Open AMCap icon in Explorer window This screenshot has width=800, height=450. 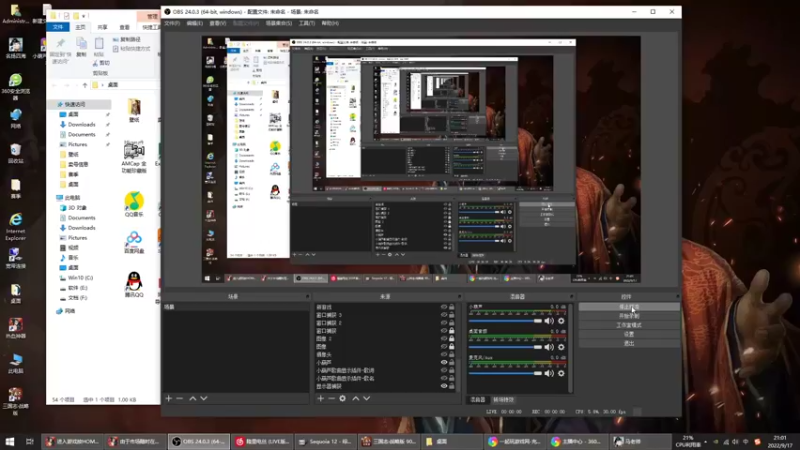click(134, 156)
